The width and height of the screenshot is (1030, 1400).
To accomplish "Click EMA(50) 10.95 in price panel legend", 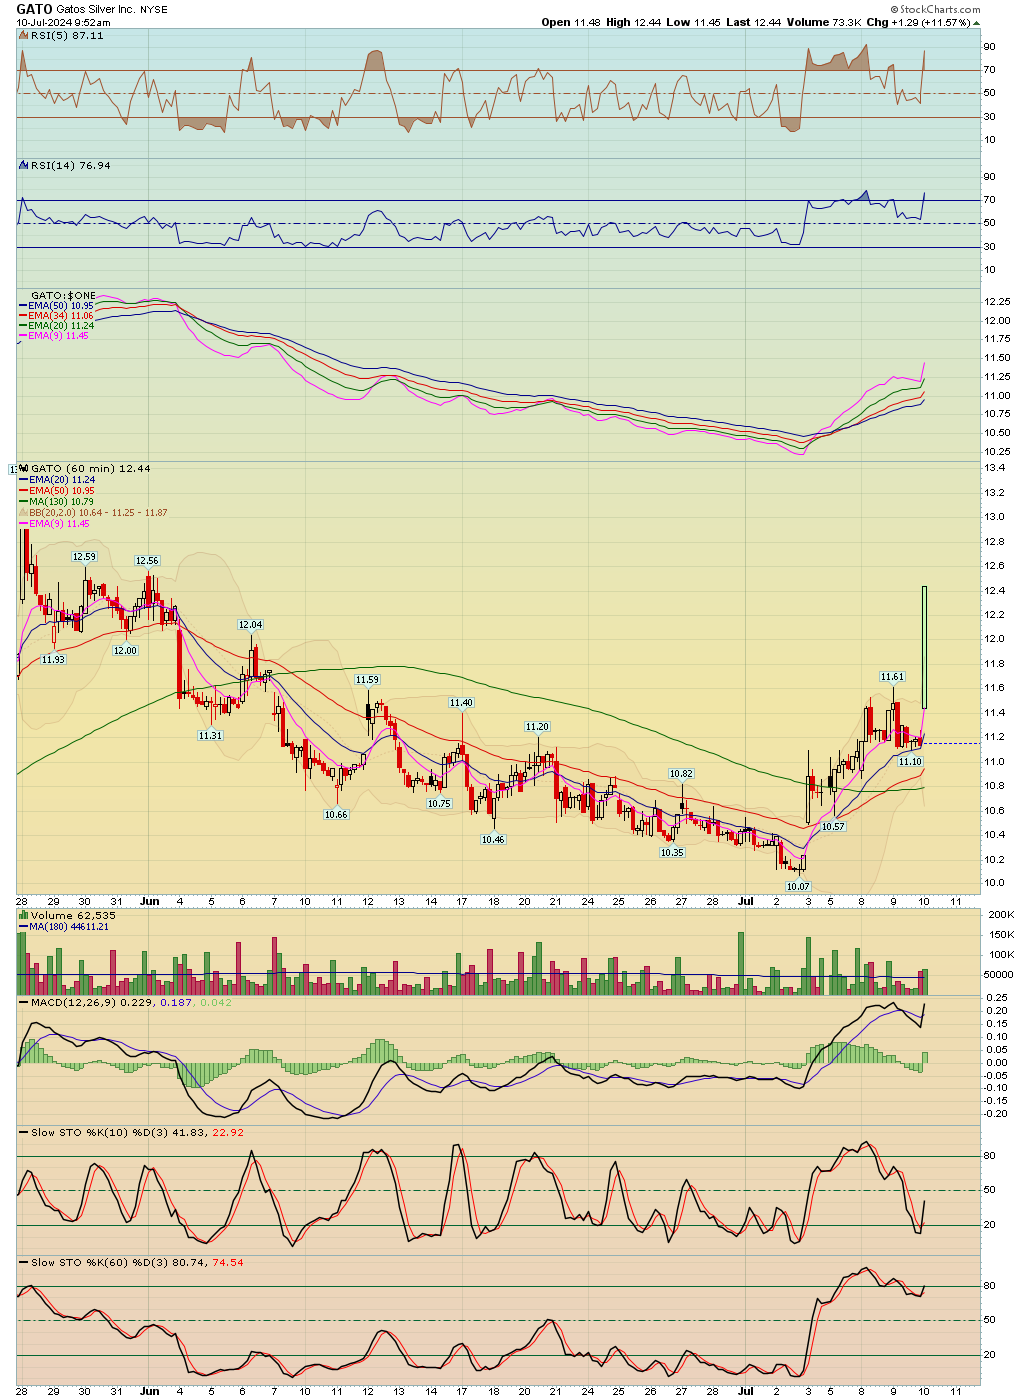I will [61, 490].
